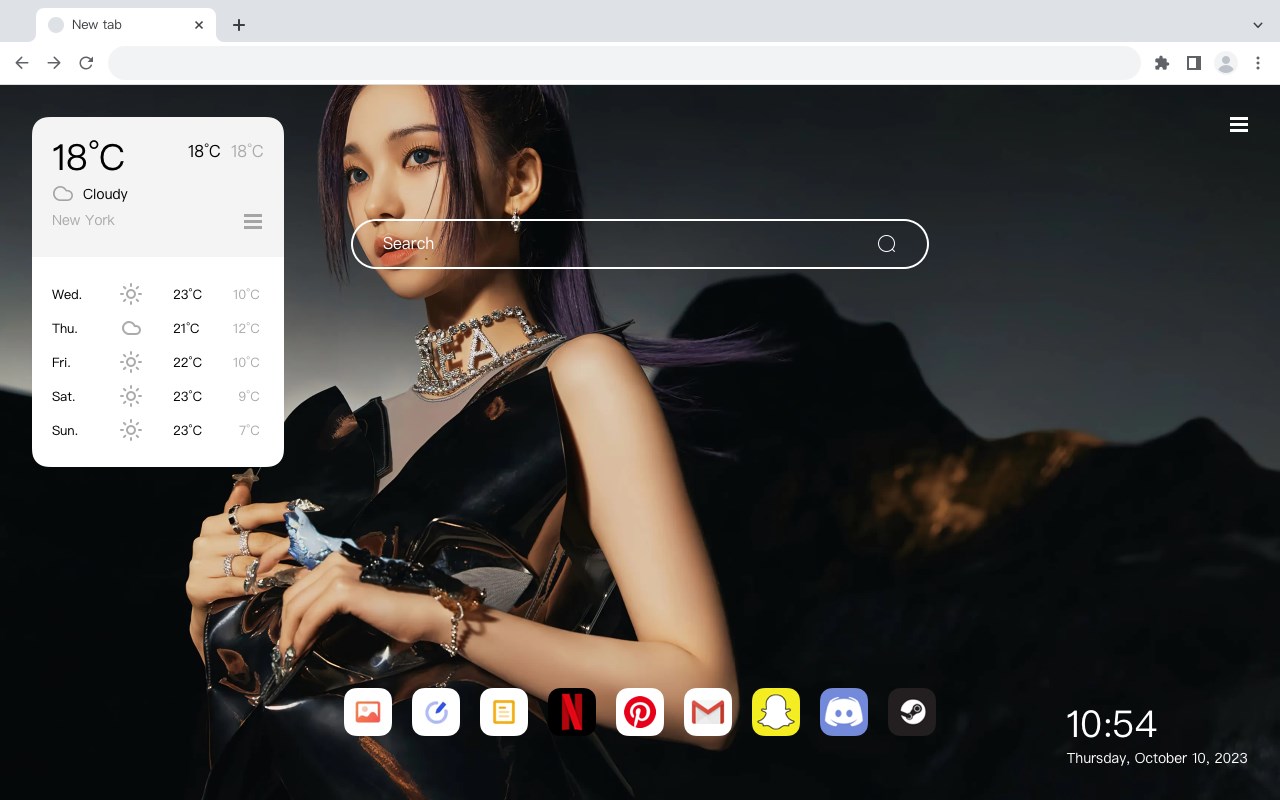Open the Netflix shortcut
The width and height of the screenshot is (1280, 800).
572,712
